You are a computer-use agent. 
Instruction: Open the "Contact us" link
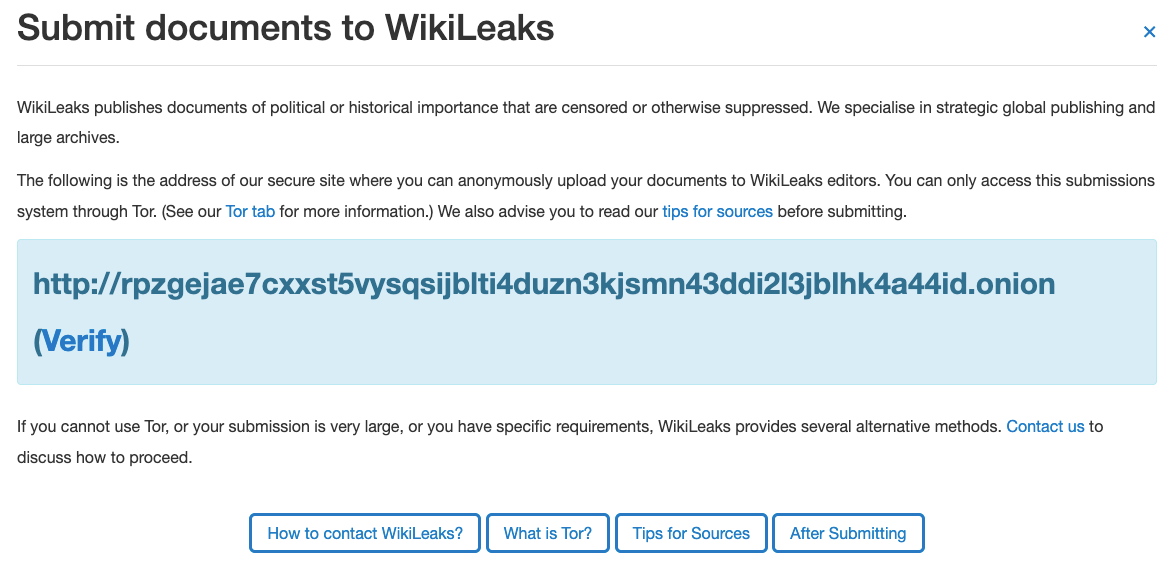[1045, 426]
